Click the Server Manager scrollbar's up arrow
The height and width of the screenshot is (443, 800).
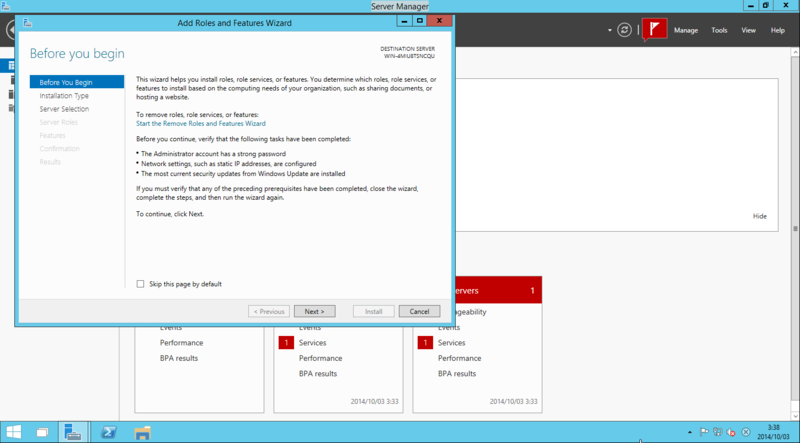(x=795, y=52)
